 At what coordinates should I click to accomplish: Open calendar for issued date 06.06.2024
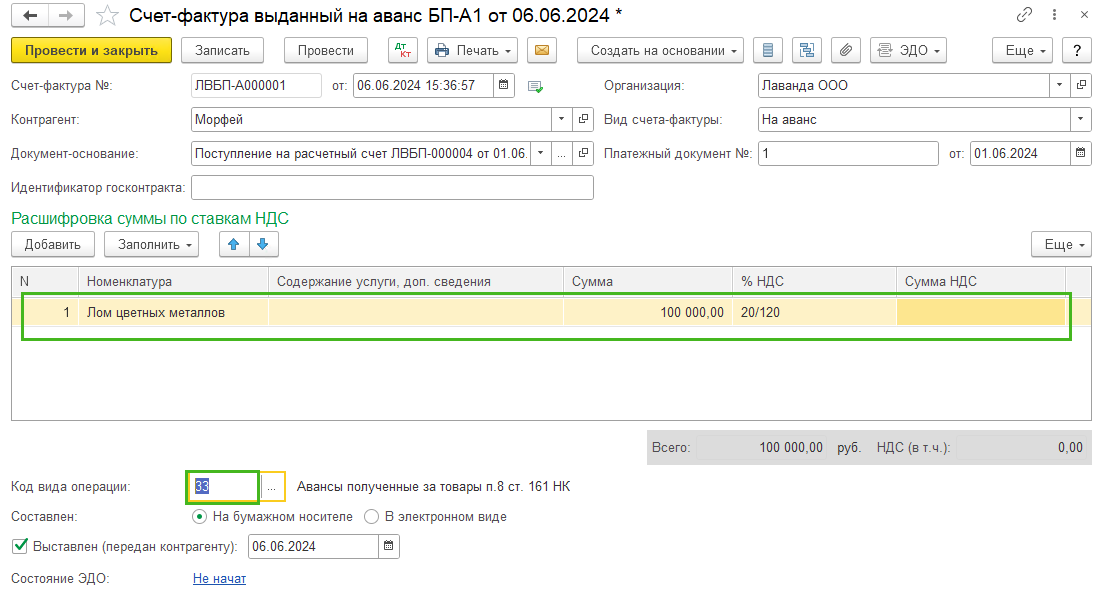(388, 546)
